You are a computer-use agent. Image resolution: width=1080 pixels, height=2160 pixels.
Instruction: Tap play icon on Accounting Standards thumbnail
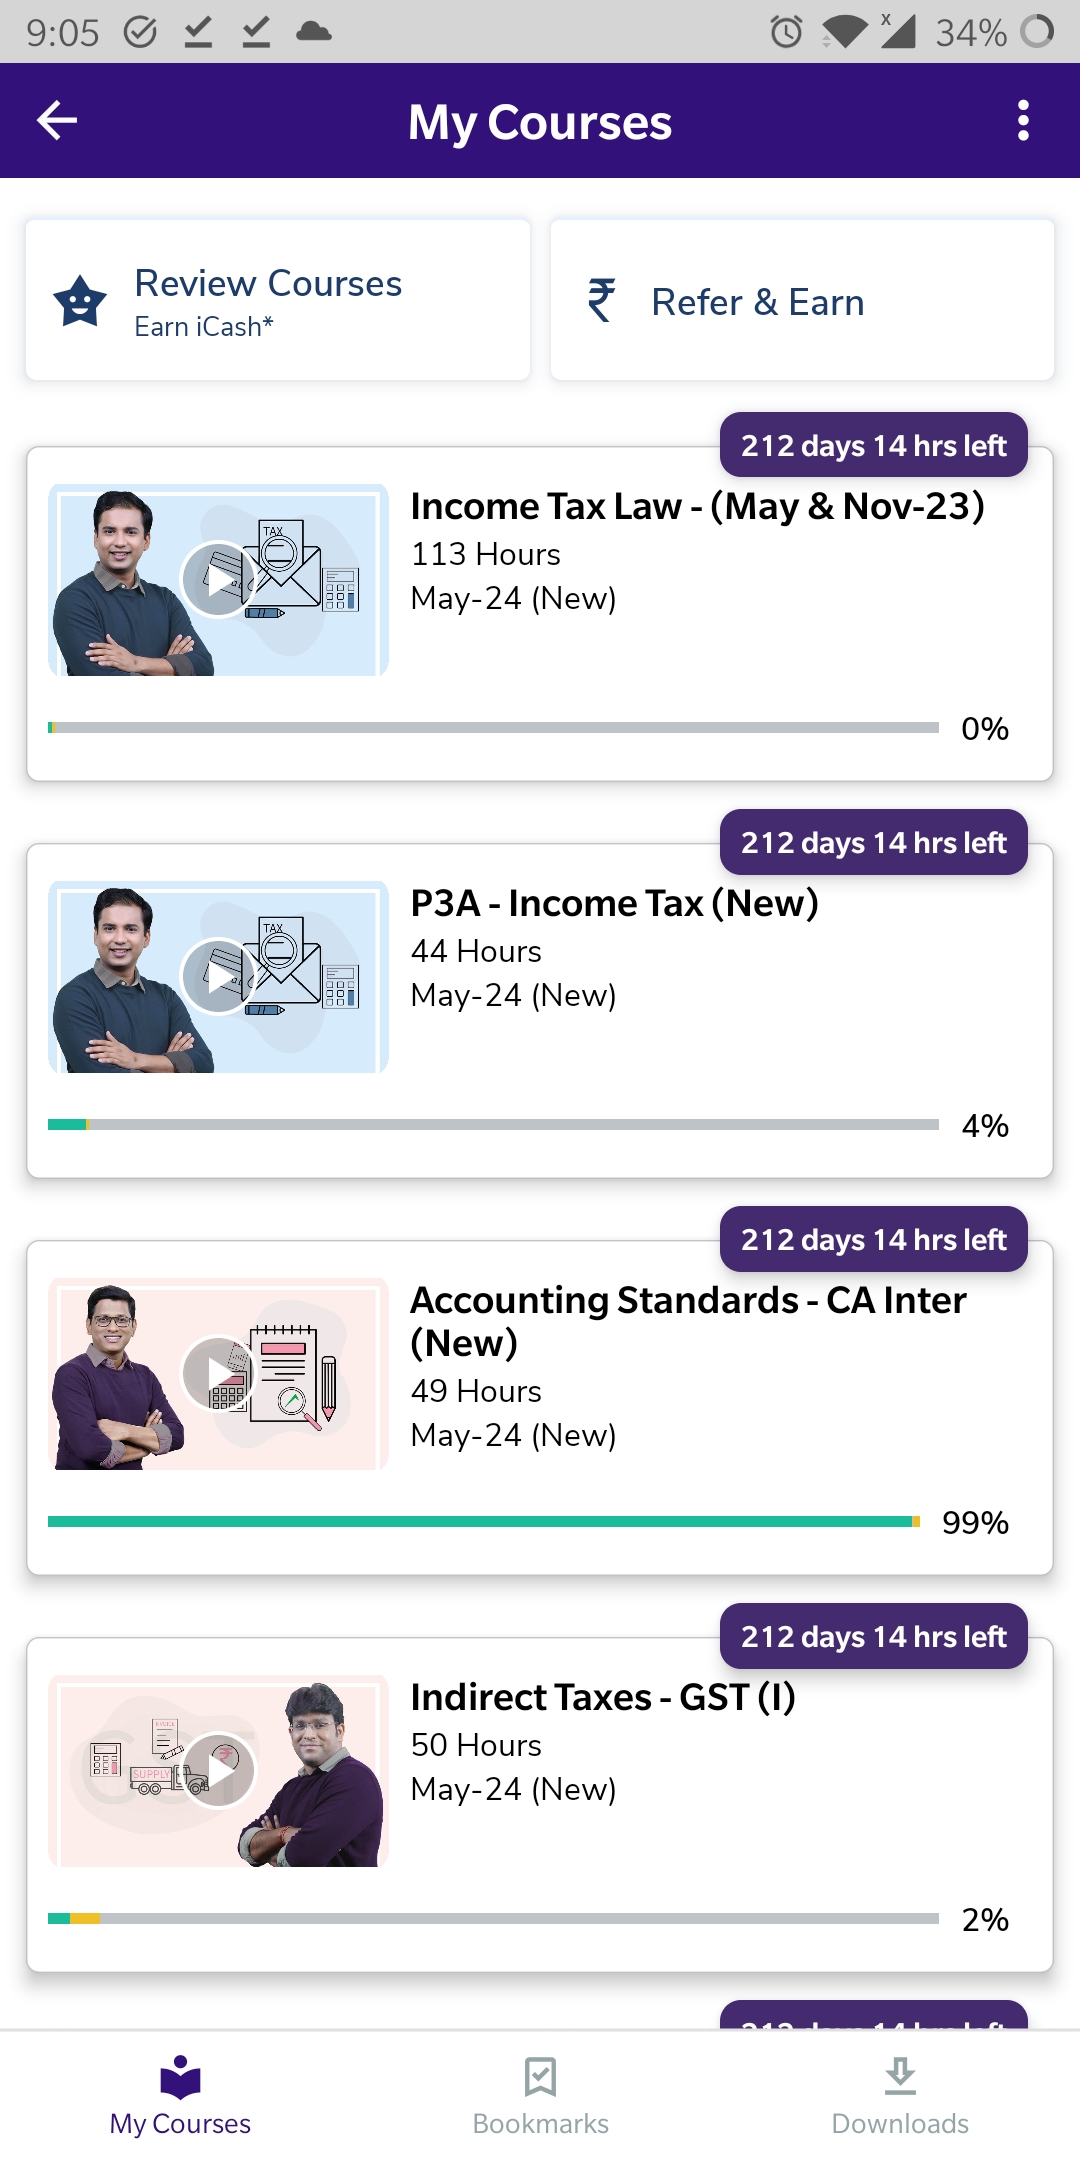coord(218,1373)
